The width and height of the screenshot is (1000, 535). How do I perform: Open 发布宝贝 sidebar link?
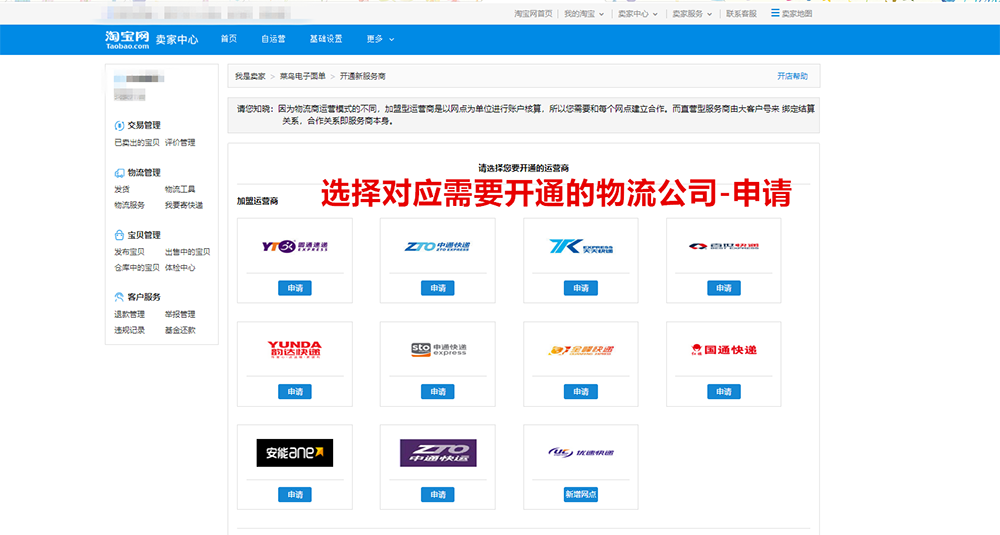(x=129, y=252)
